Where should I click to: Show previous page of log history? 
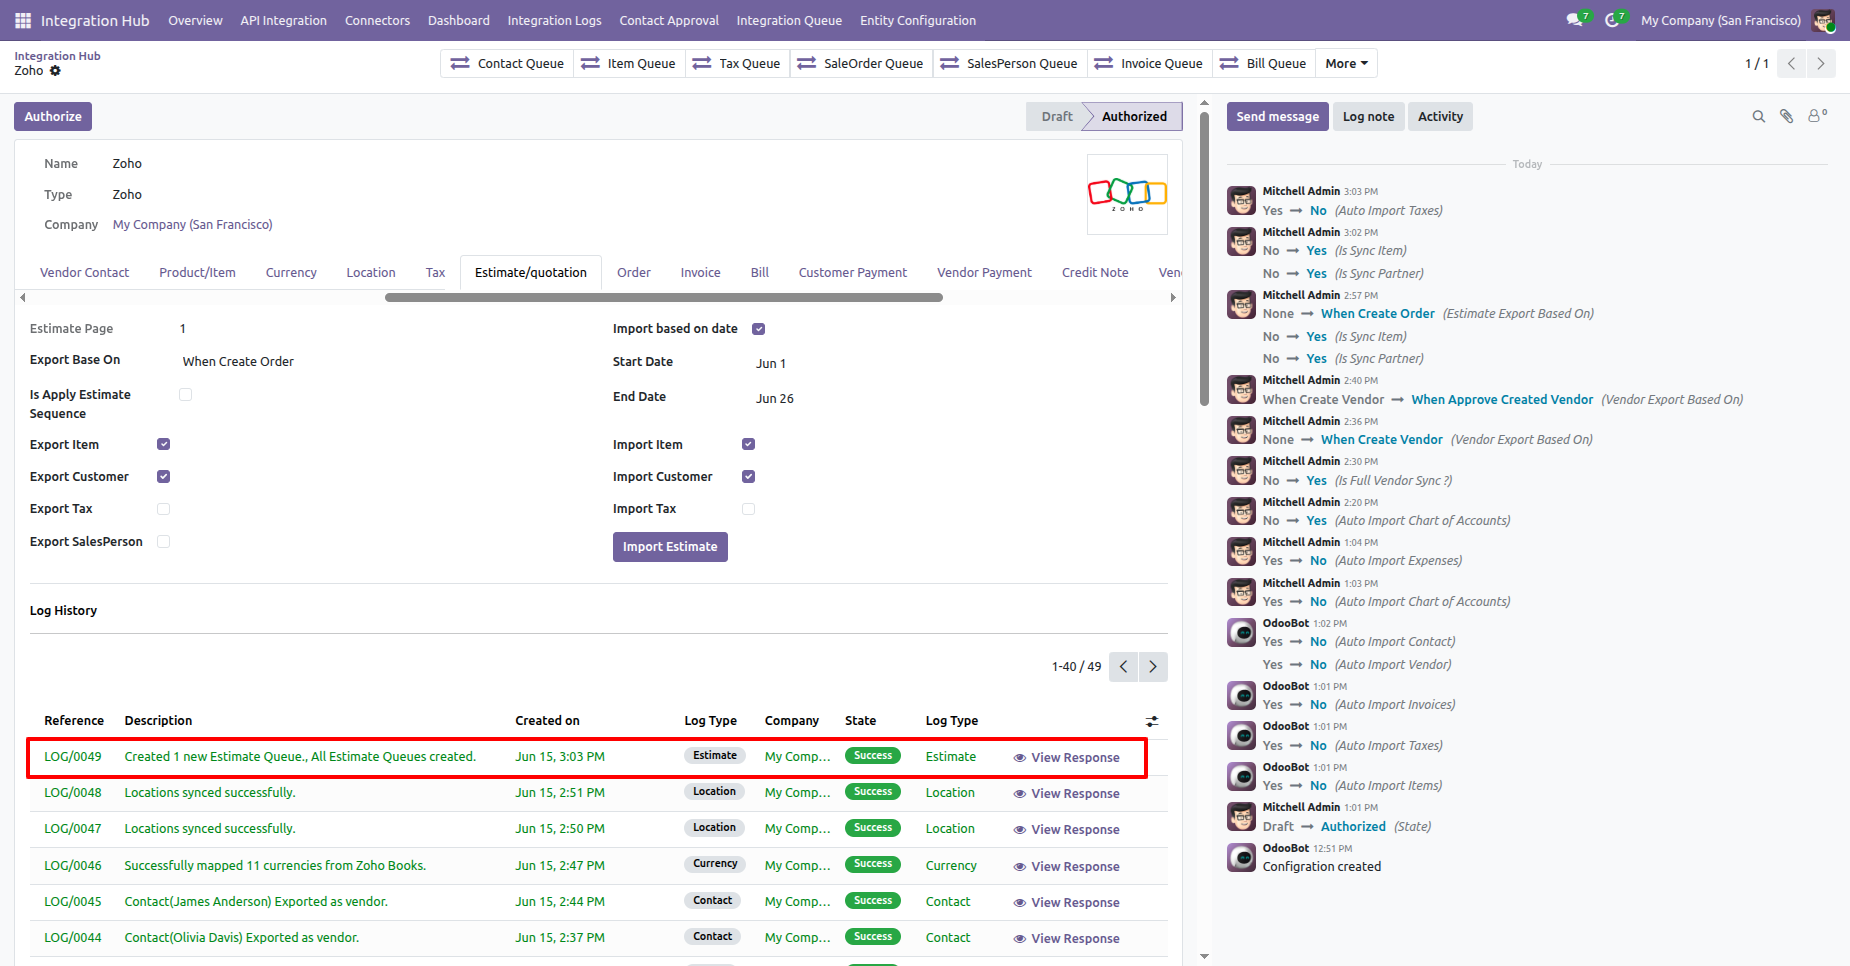1124,667
